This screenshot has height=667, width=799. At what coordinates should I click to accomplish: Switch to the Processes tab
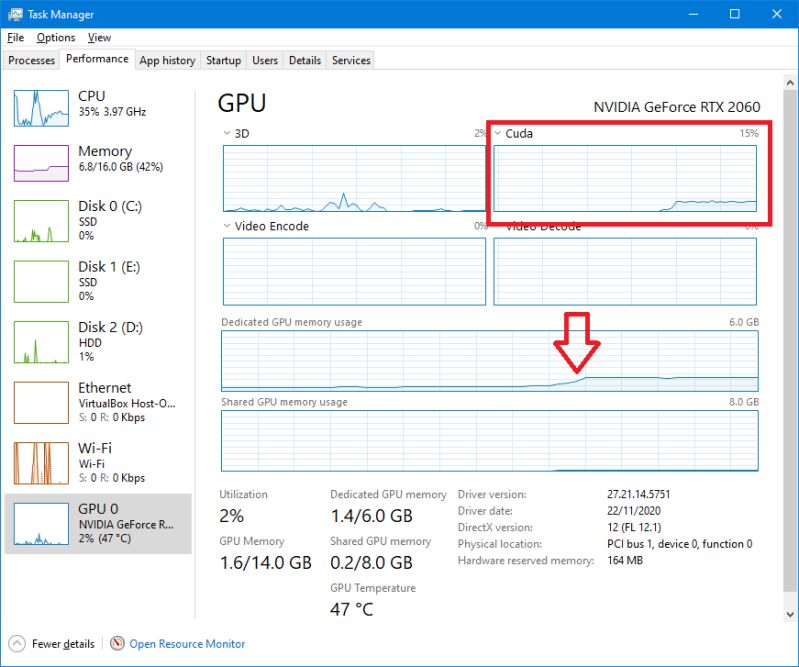click(x=32, y=60)
